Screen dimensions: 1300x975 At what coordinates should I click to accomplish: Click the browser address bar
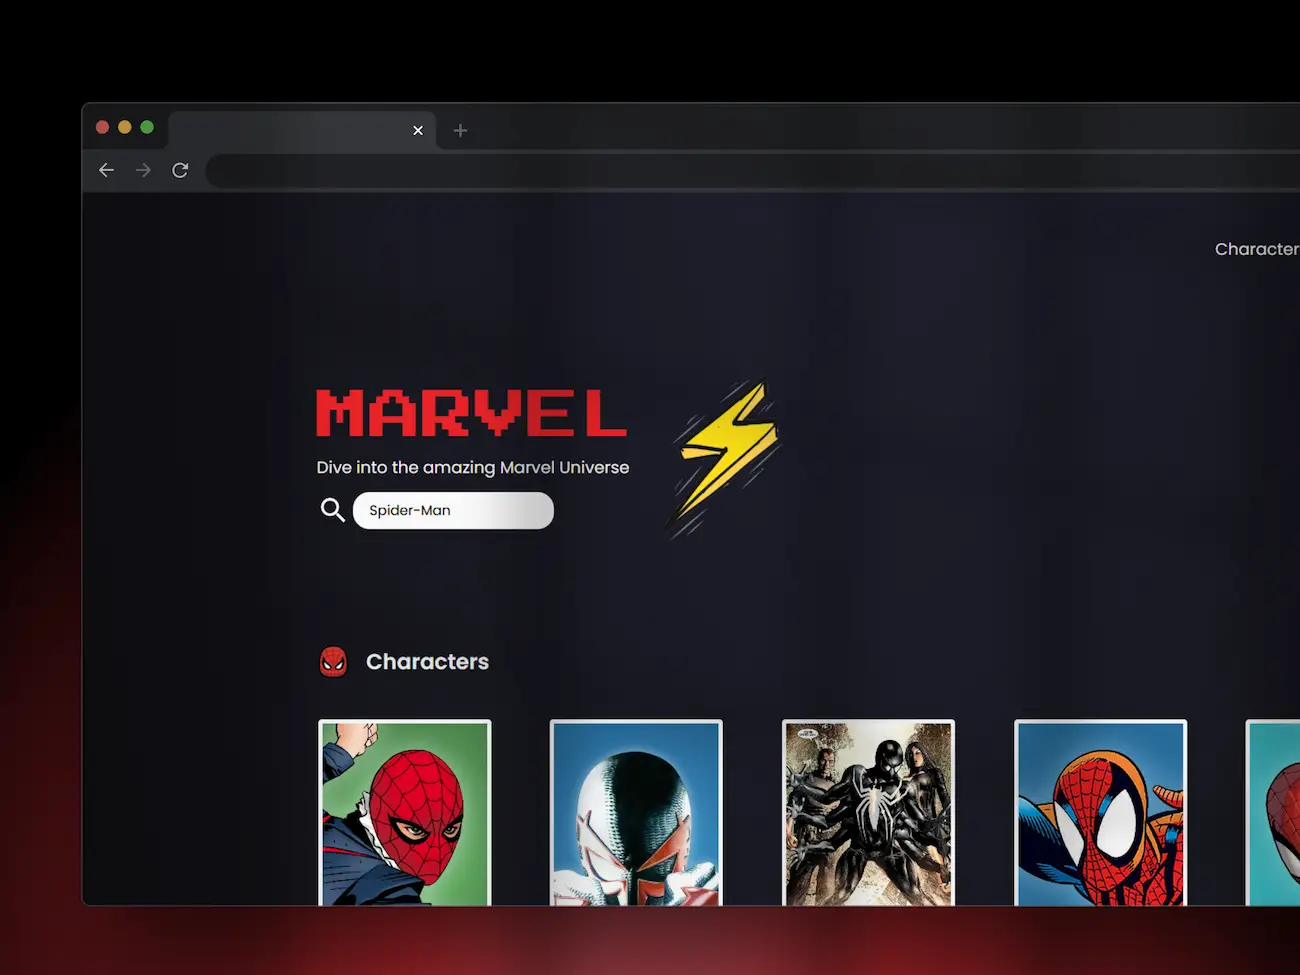(x=750, y=171)
